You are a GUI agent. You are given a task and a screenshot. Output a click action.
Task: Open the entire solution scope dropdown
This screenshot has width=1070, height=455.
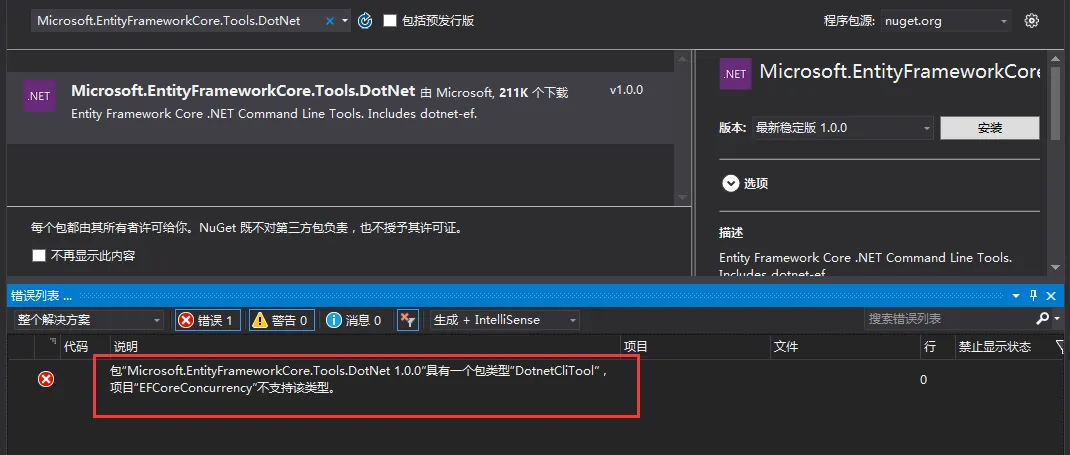(89, 320)
